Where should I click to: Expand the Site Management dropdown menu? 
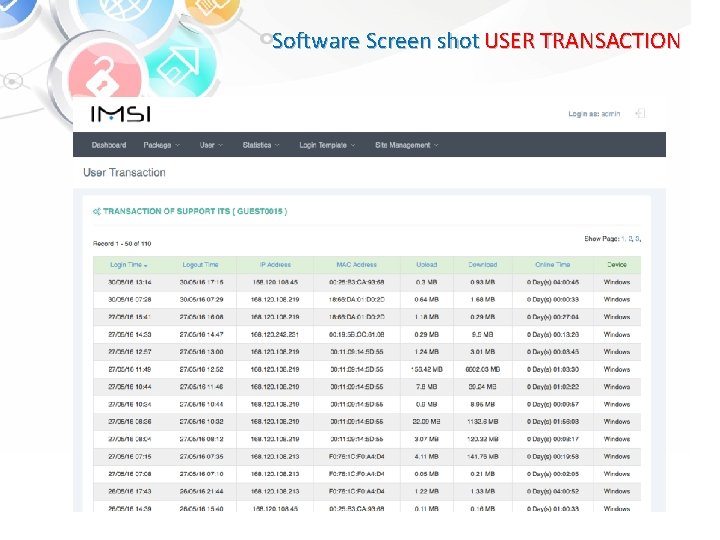point(406,145)
